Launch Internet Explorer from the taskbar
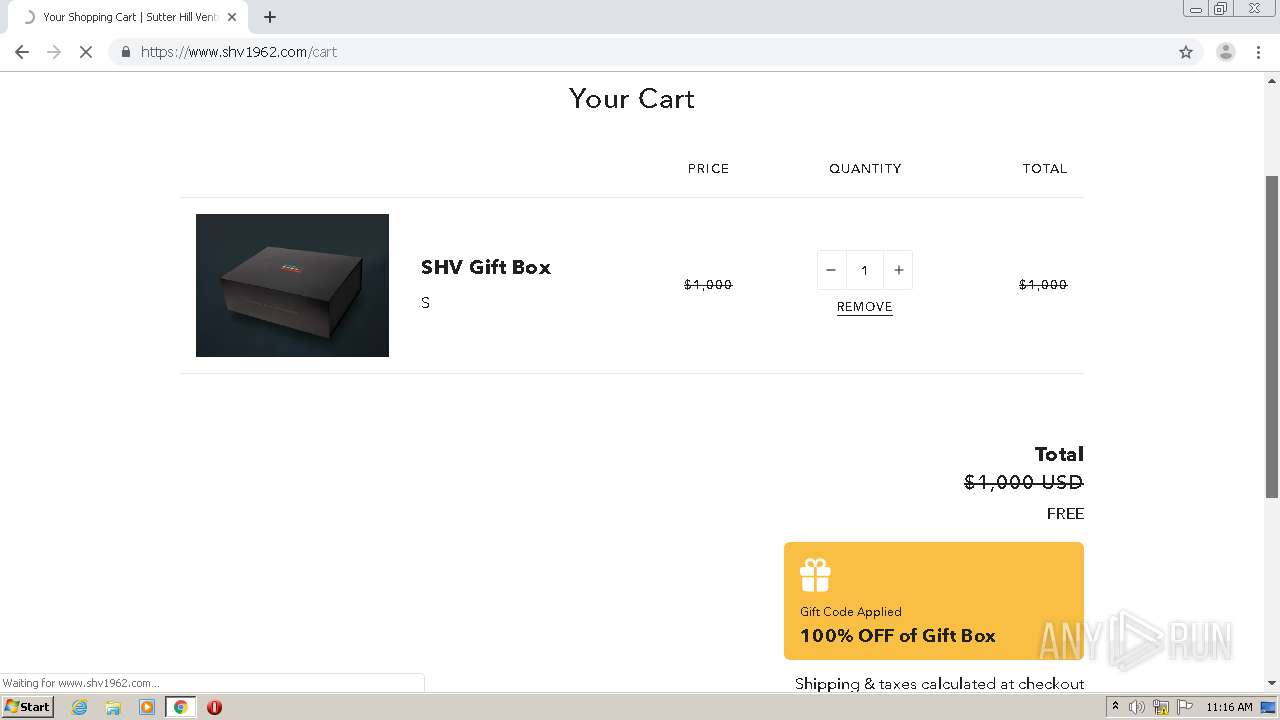 tap(80, 707)
